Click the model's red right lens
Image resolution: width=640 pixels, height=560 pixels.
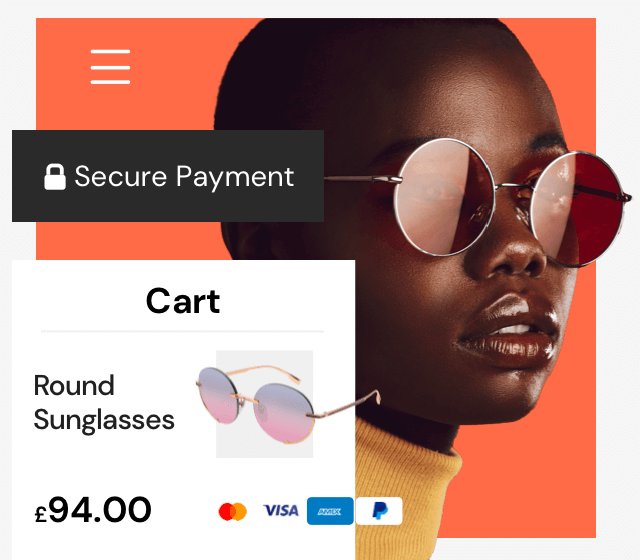[578, 209]
